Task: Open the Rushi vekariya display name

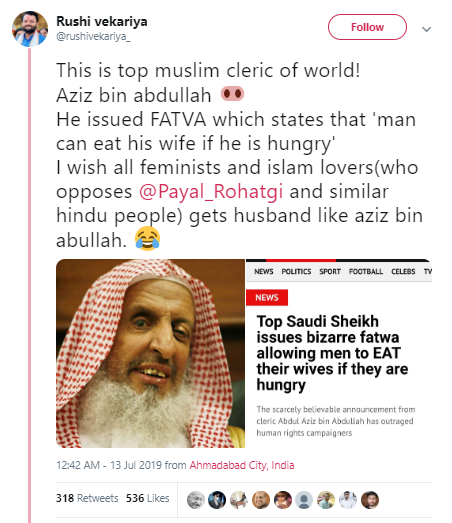Action: pos(102,21)
